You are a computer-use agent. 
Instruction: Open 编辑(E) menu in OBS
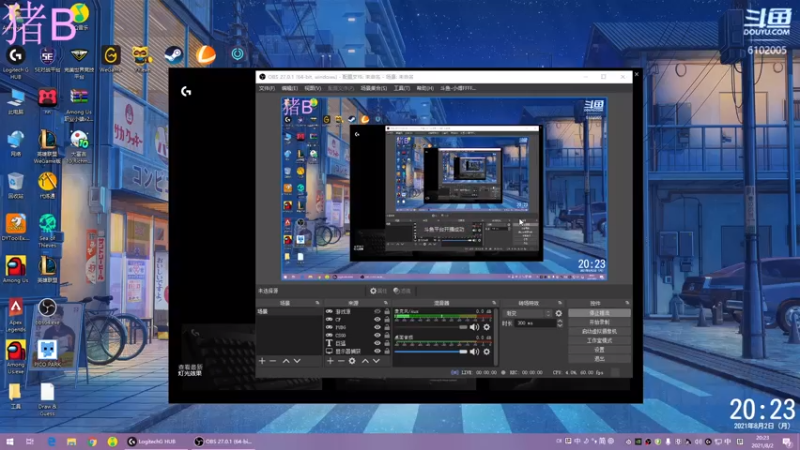click(x=290, y=88)
